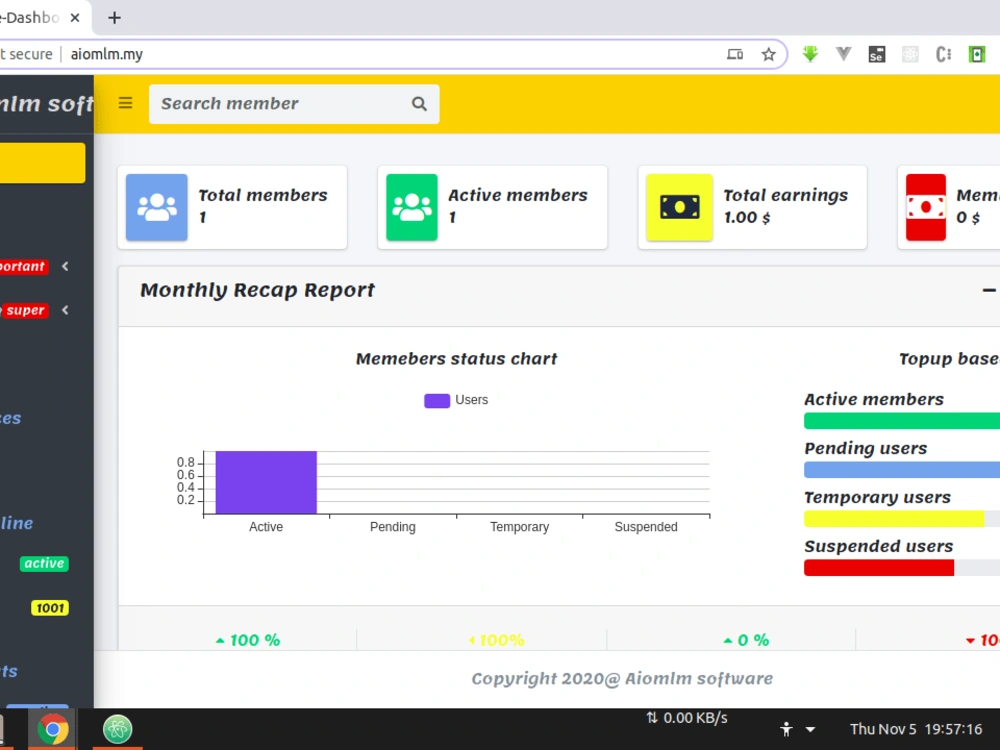This screenshot has height=750, width=1000.
Task: Click the green Active members progress bar
Action: click(902, 421)
